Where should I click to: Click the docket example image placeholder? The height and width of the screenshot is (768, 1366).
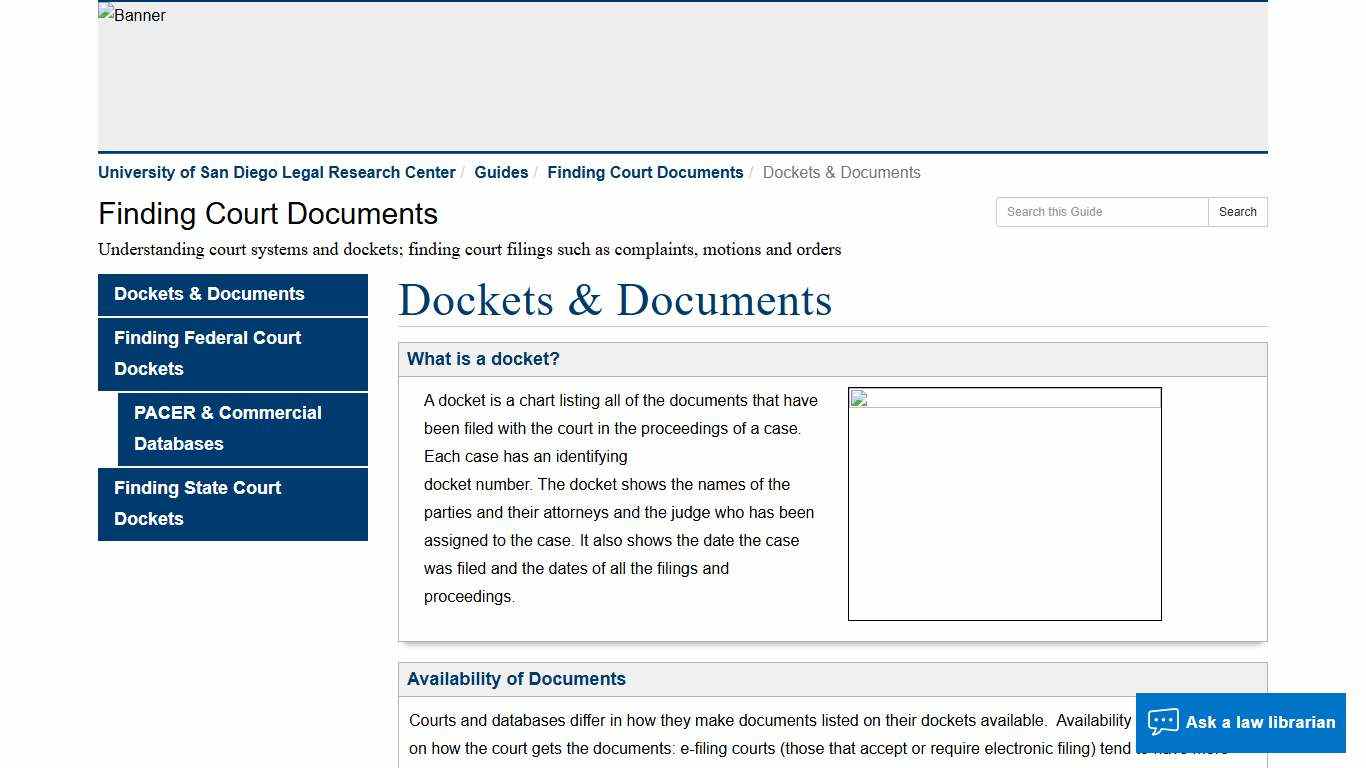(x=1004, y=503)
